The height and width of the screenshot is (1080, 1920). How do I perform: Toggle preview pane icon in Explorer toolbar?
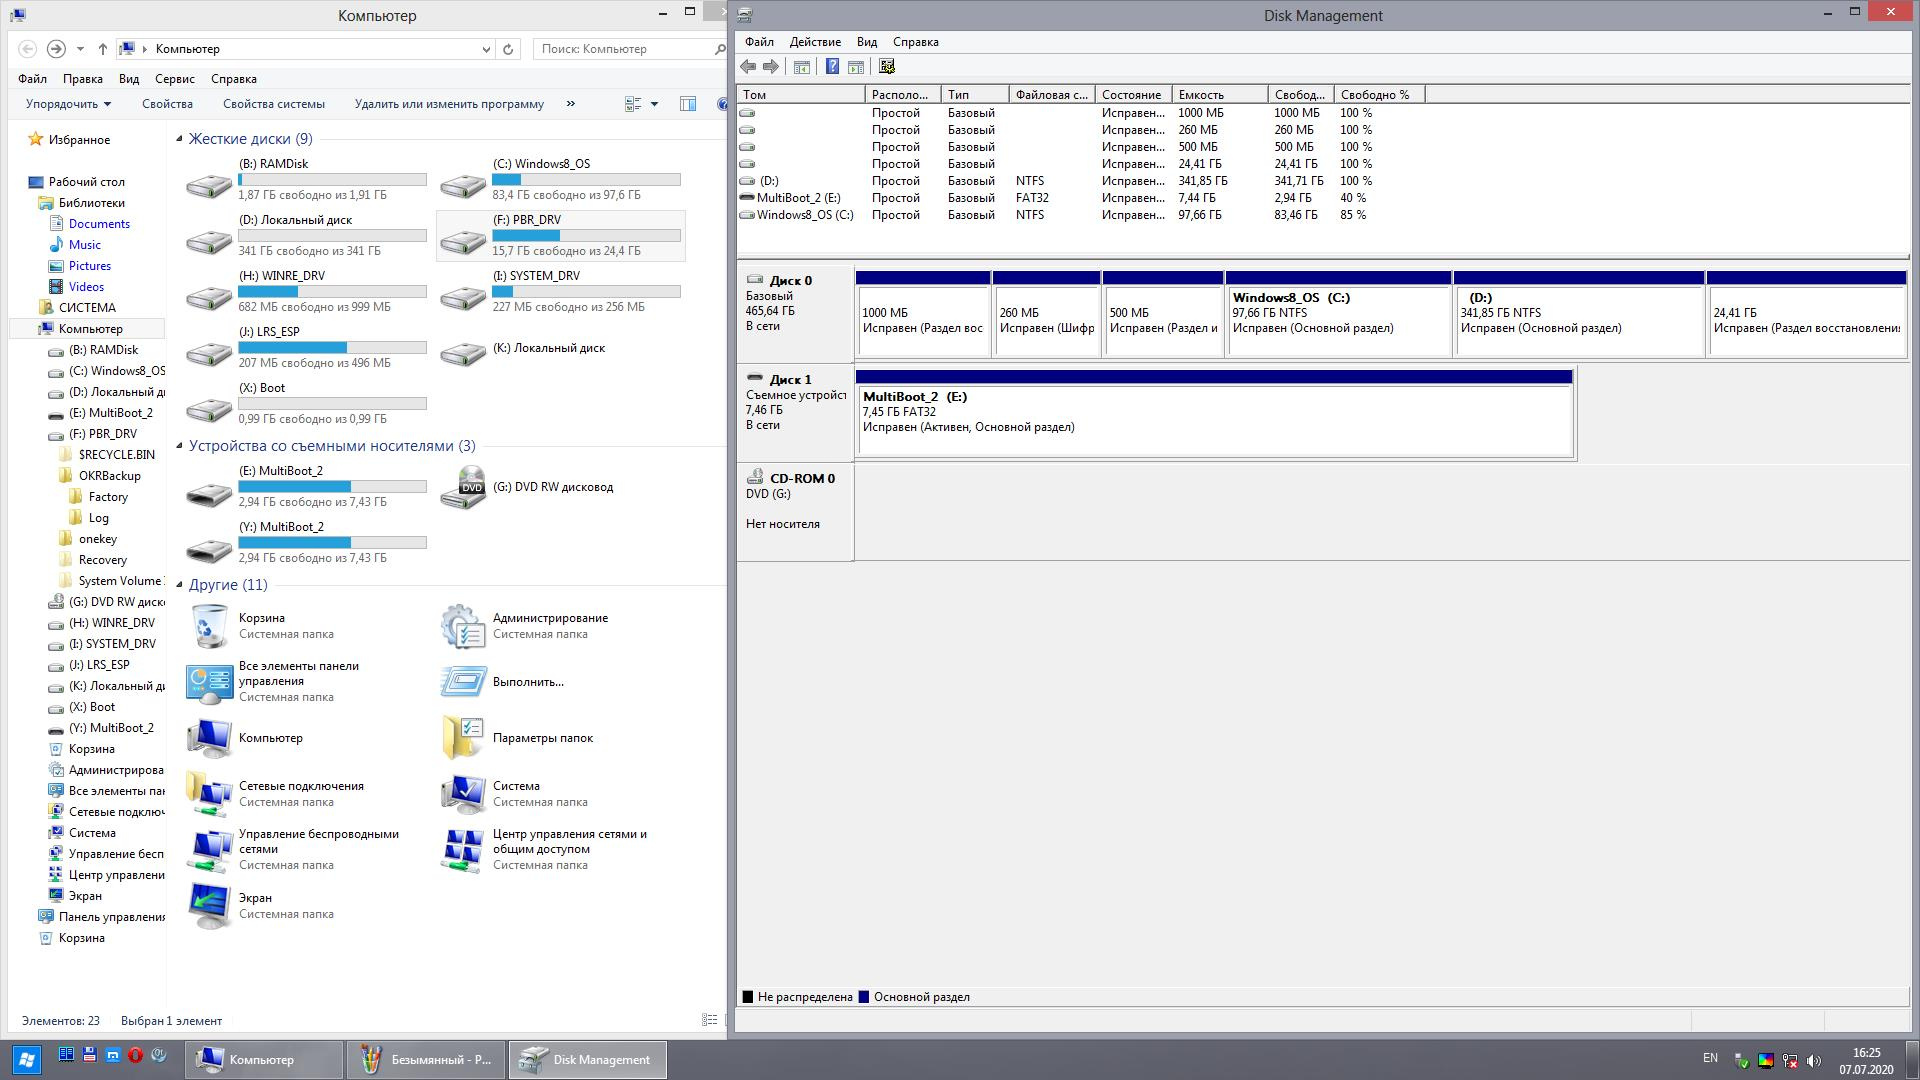coord(688,104)
